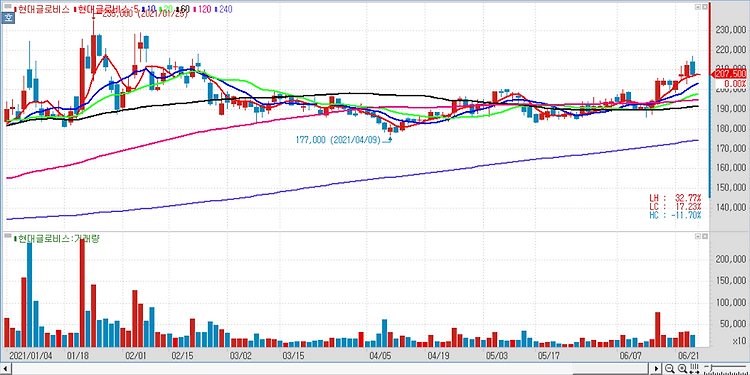
Task: Click the 04/19 date axis label
Action: click(438, 356)
